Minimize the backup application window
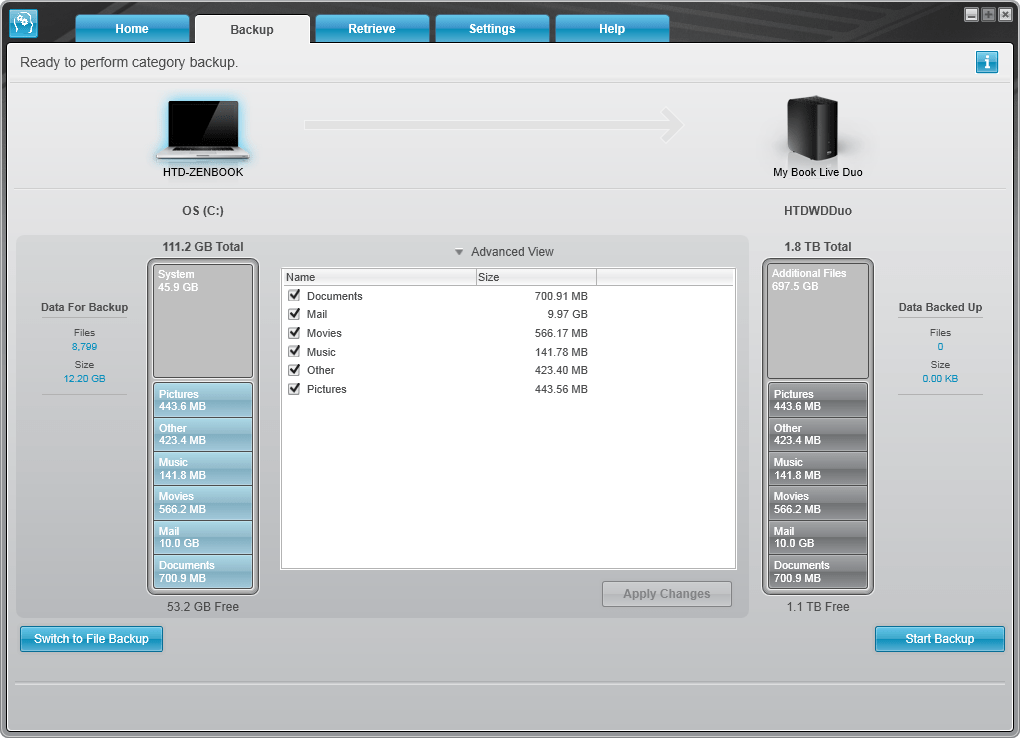This screenshot has height=738, width=1020. (971, 14)
